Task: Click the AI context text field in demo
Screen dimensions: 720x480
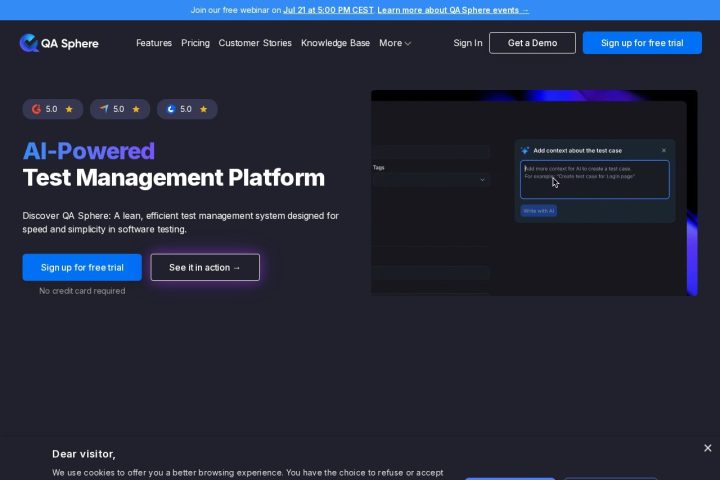Action: (x=595, y=180)
